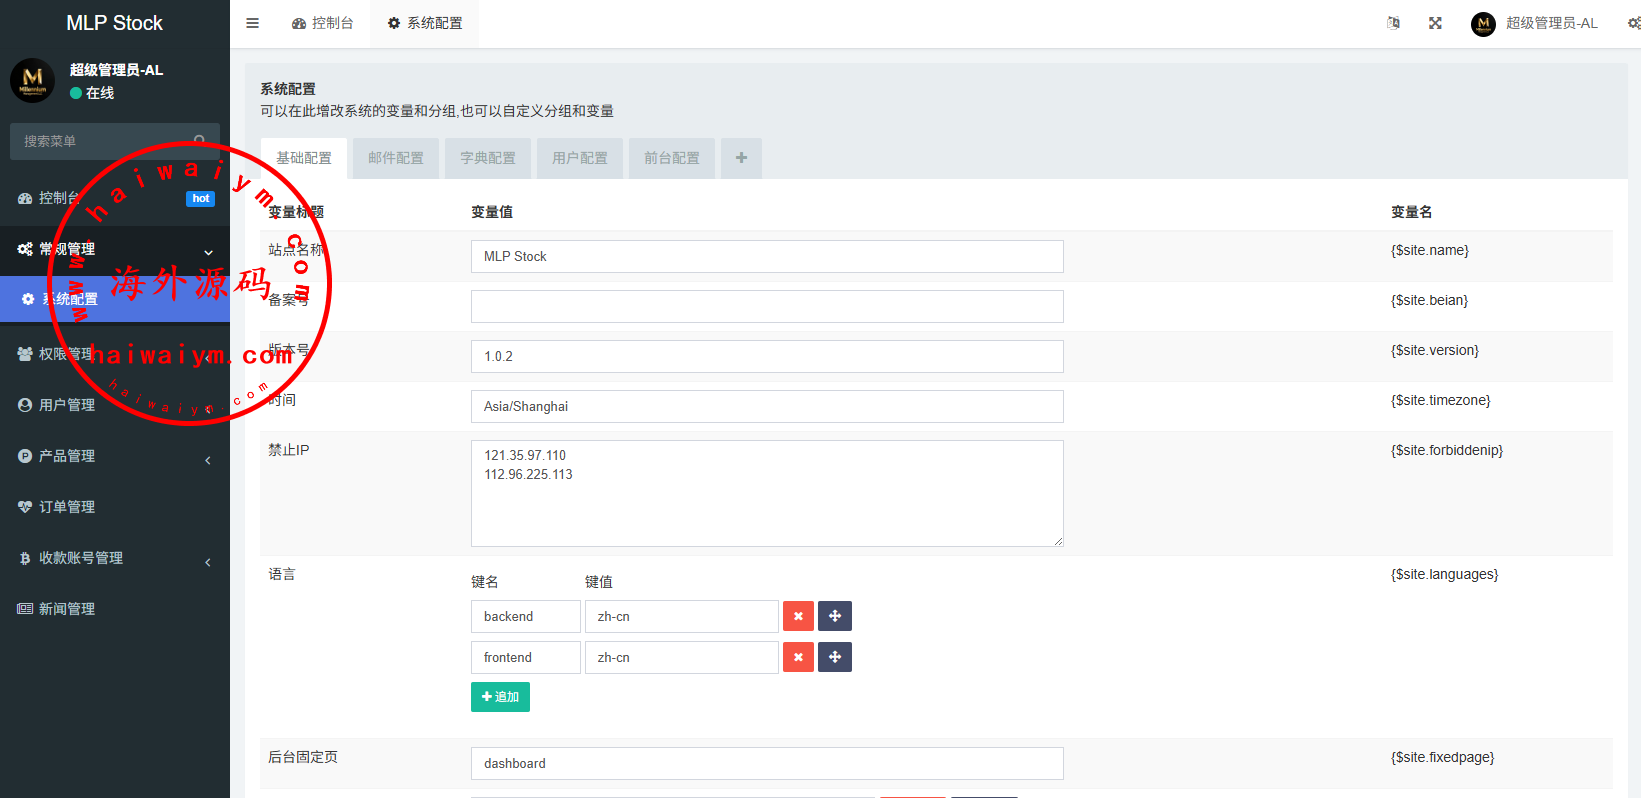Click the hamburger menu toggle icon
Screen dimensions: 1641x798
click(253, 23)
